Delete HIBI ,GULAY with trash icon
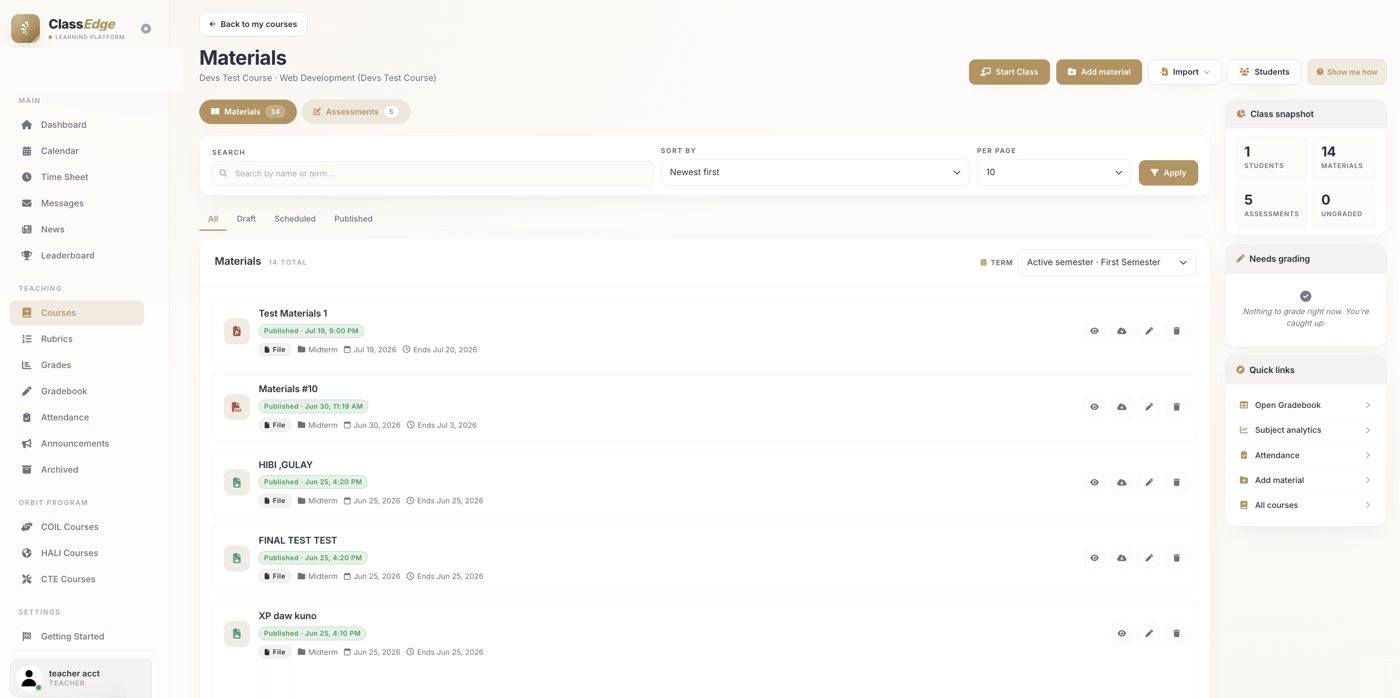 pyautogui.click(x=1176, y=482)
